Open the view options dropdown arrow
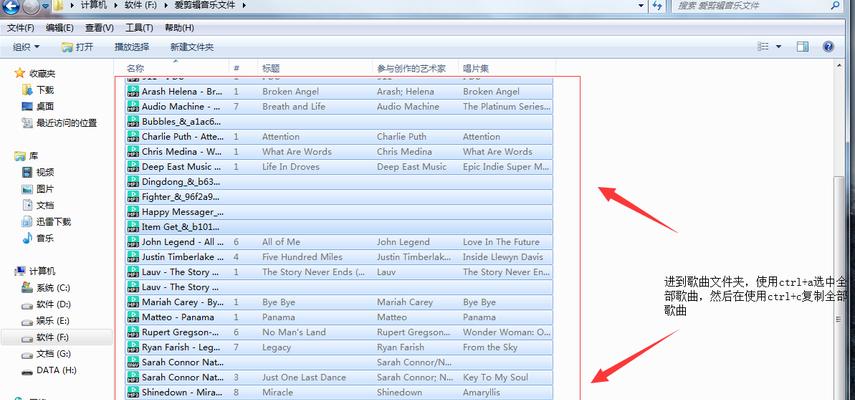 [x=779, y=47]
